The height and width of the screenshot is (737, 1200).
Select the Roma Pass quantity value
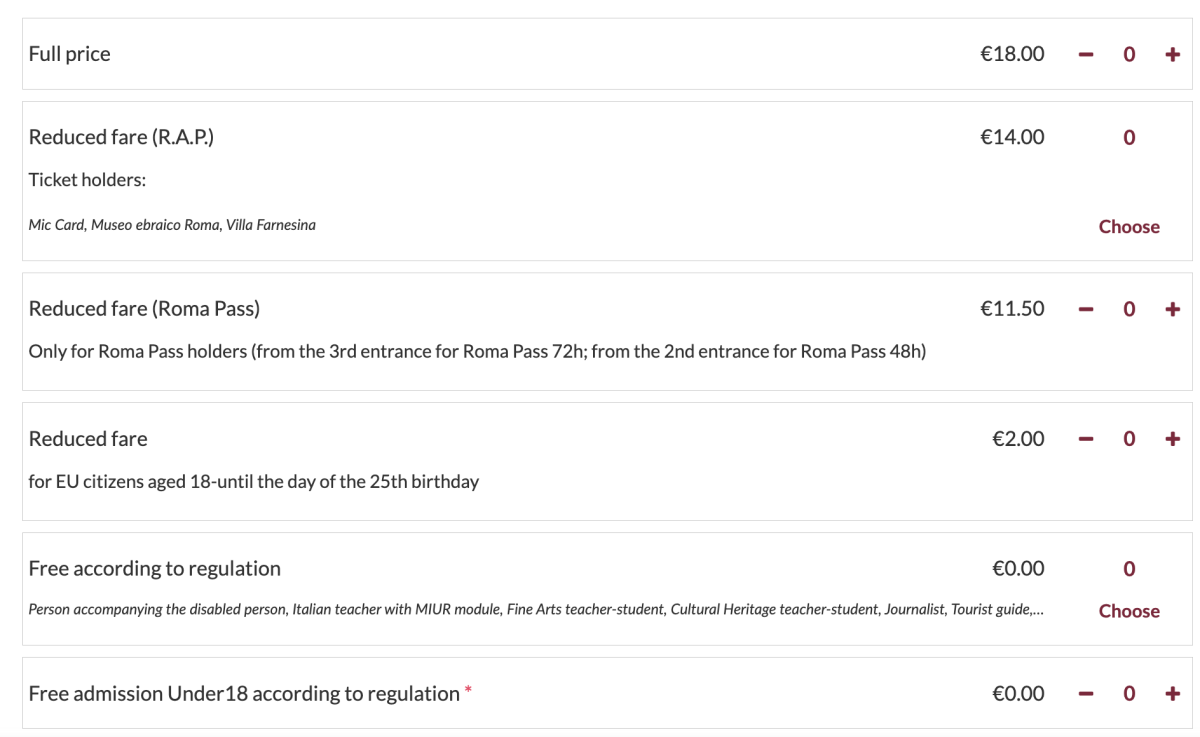[x=1129, y=309]
